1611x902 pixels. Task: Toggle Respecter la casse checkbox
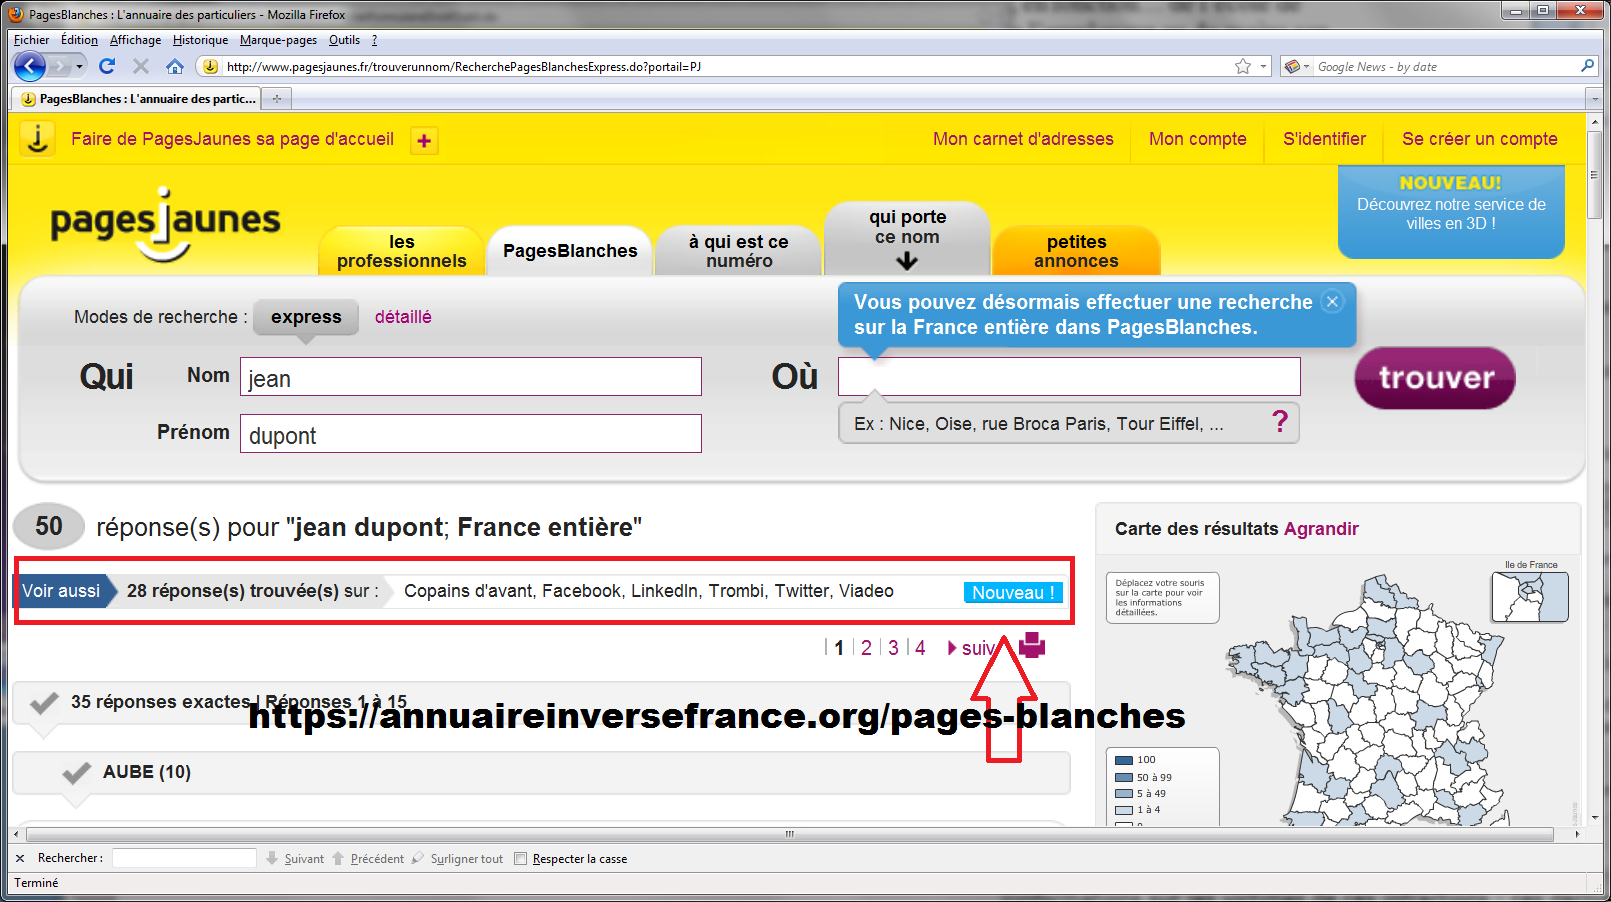click(520, 858)
